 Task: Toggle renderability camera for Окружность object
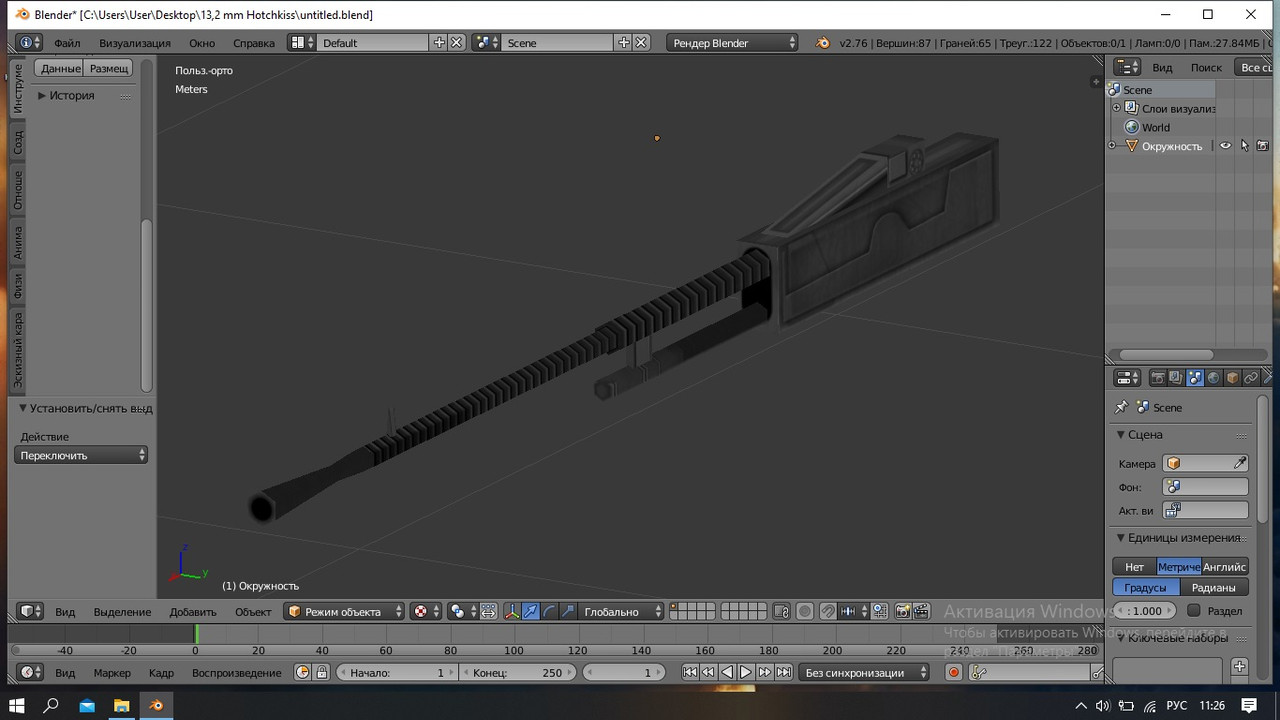[1262, 146]
